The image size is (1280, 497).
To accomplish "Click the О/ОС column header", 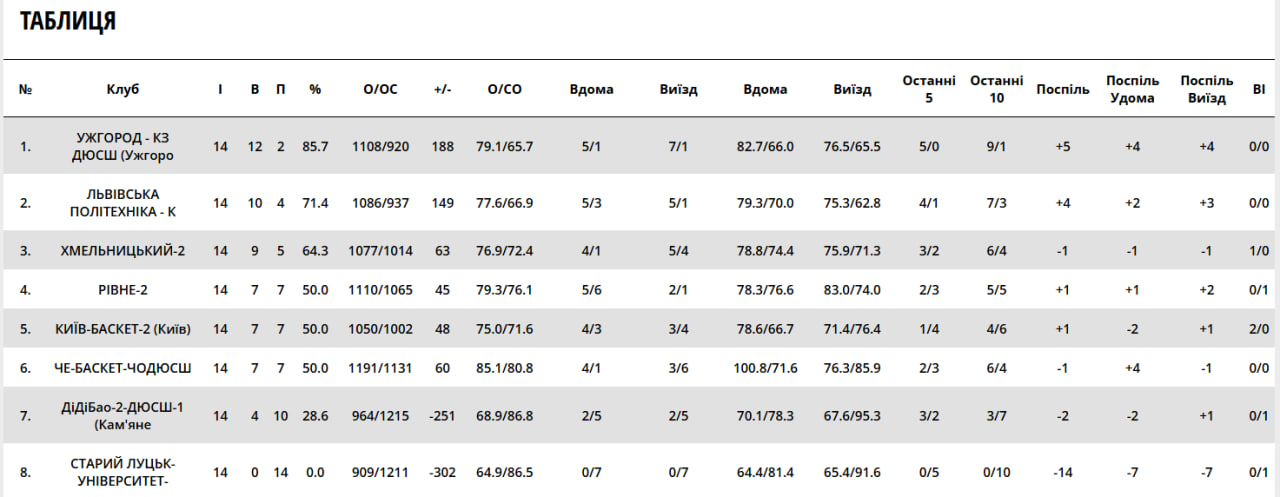I will (381, 89).
